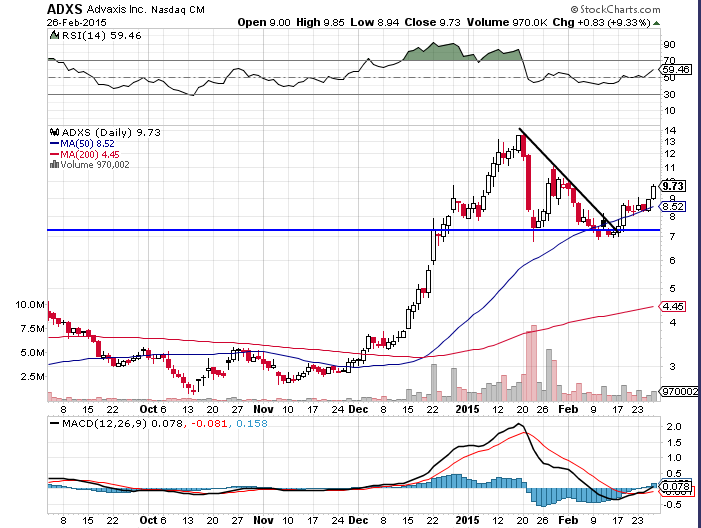Click the red 4.45 moving average tag
701x528 pixels.
click(x=673, y=307)
